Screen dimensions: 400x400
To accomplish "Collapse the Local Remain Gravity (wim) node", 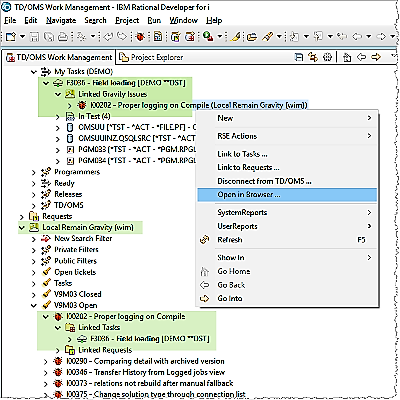I will click(22, 228).
